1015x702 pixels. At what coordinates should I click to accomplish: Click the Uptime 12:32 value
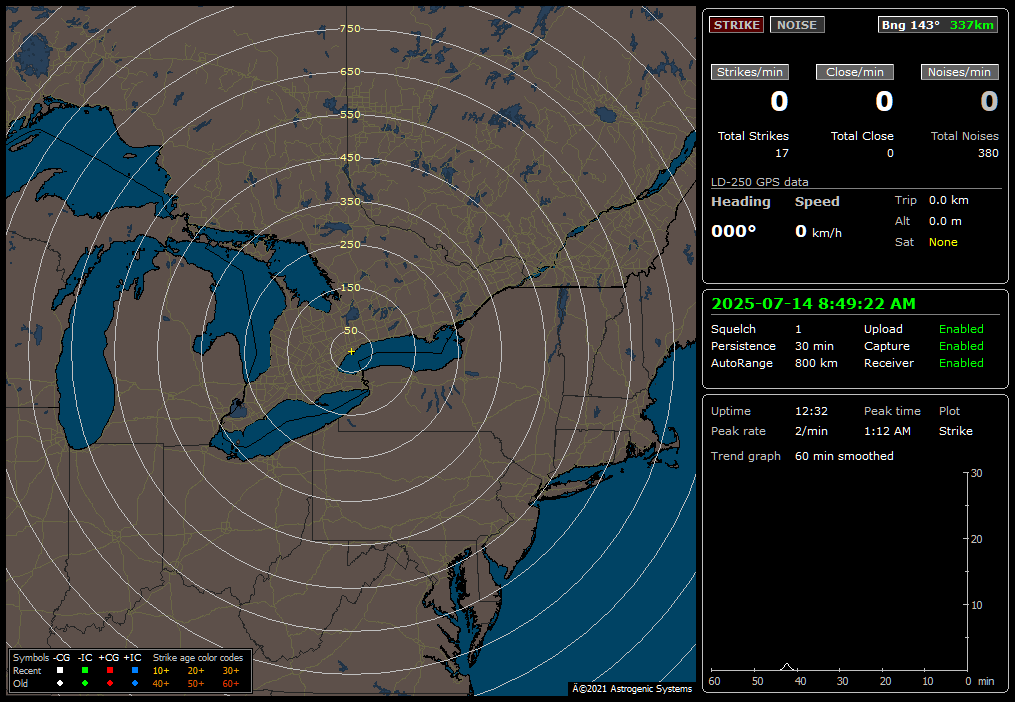click(x=811, y=411)
